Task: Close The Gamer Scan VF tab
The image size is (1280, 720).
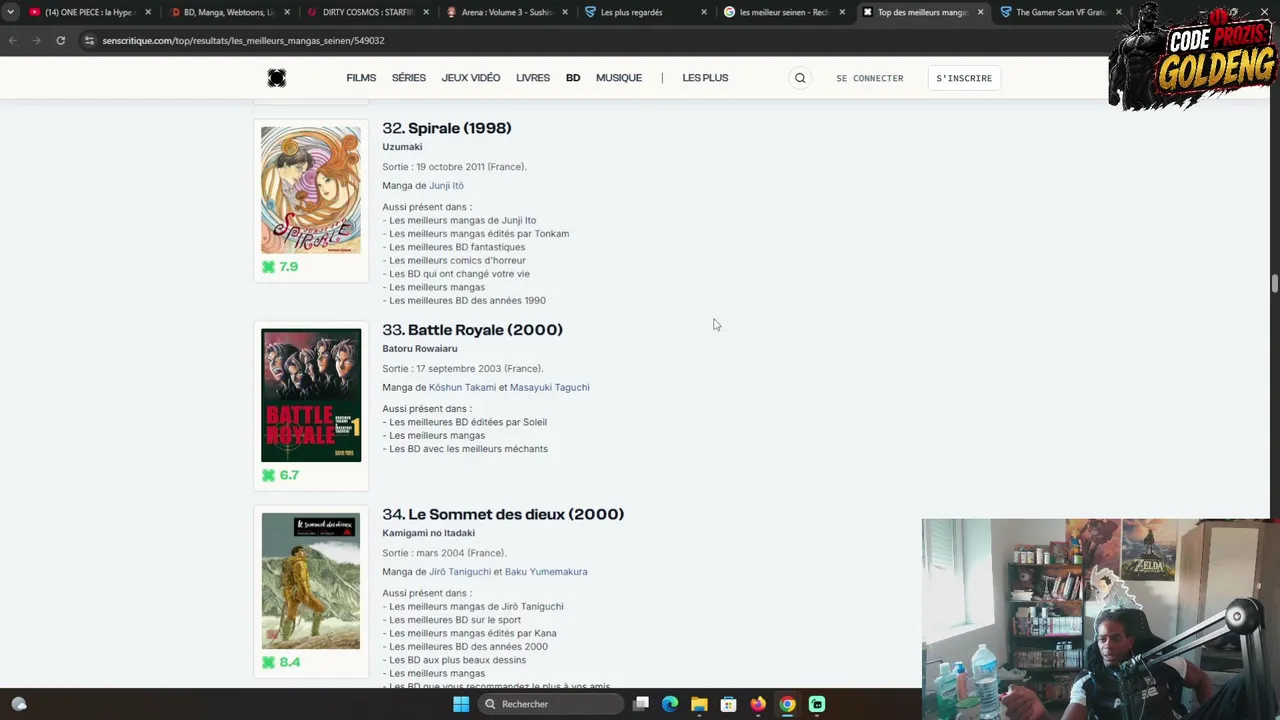Action: tap(1118, 12)
